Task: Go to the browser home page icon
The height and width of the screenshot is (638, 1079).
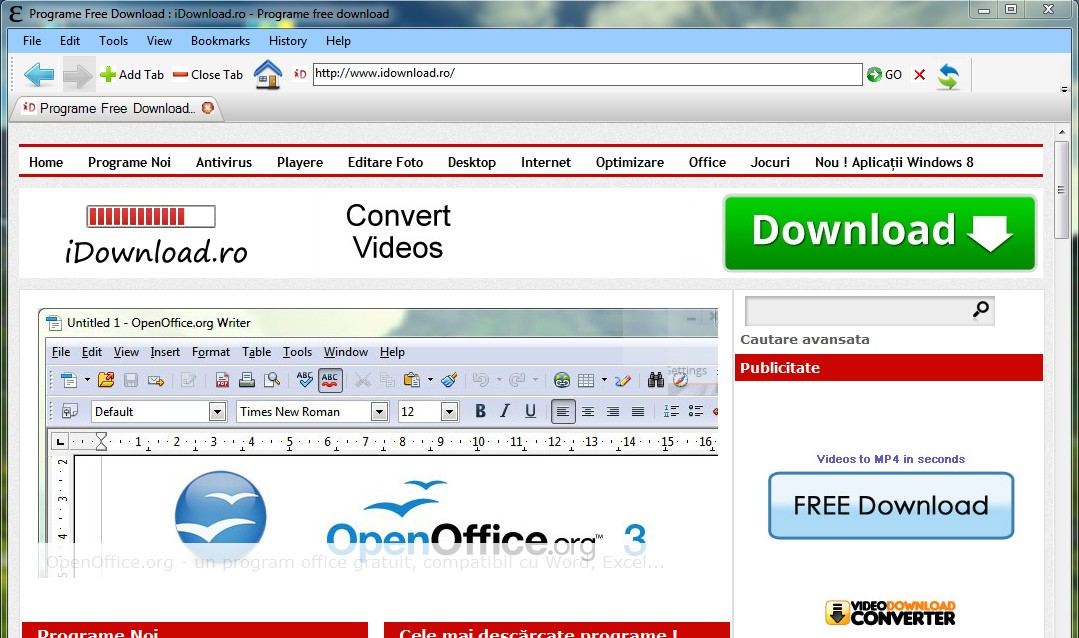Action: tap(268, 74)
